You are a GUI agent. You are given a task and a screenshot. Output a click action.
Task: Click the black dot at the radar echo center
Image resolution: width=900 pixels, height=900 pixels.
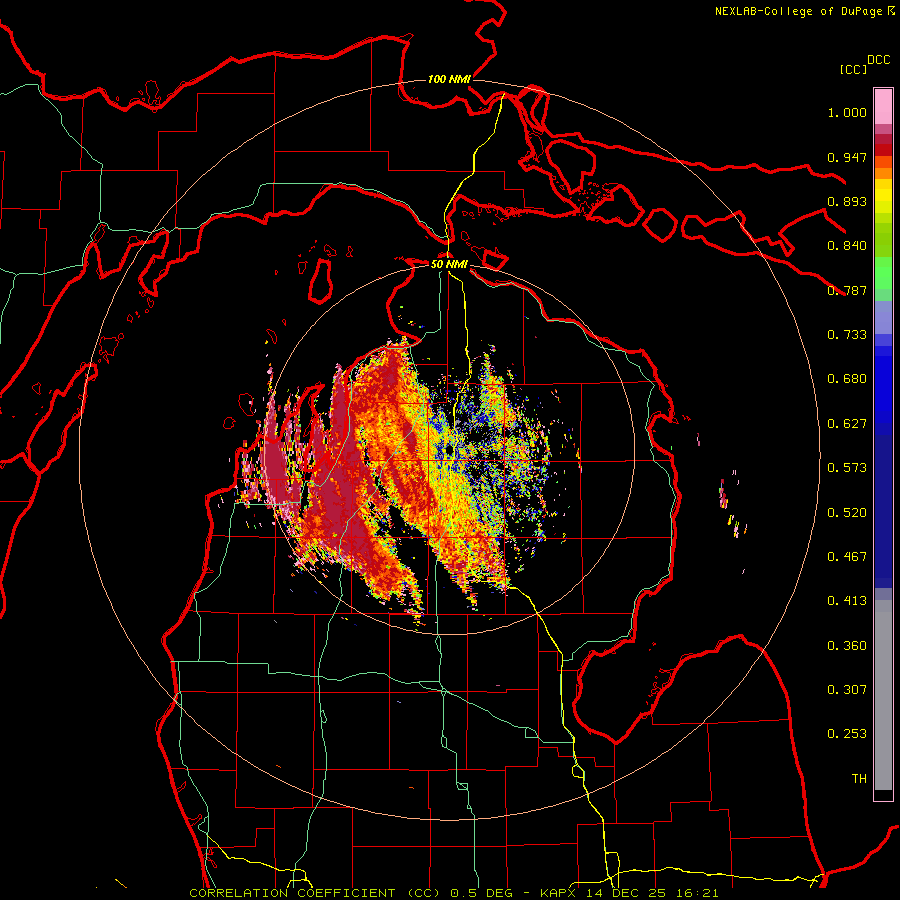click(x=448, y=452)
